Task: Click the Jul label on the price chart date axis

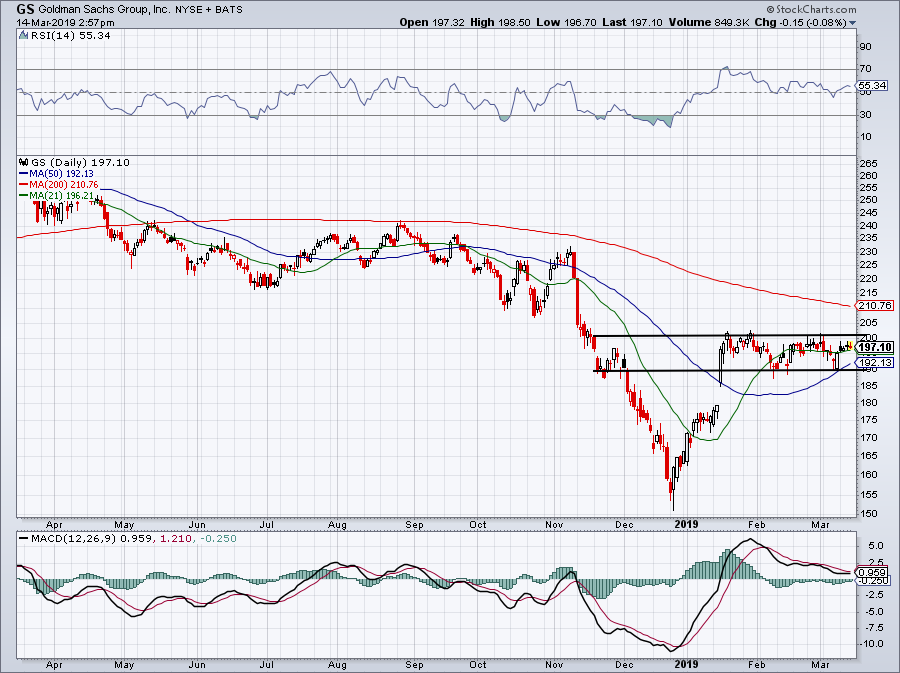Action: tap(266, 525)
